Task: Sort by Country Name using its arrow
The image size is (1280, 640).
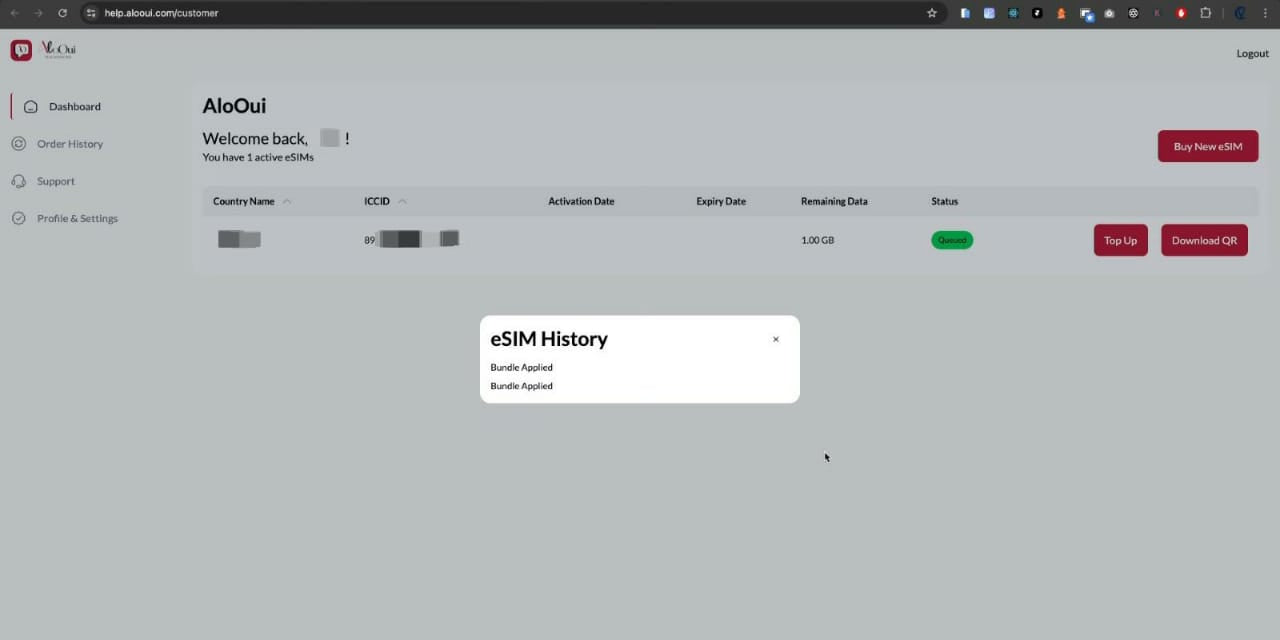Action: (x=287, y=201)
